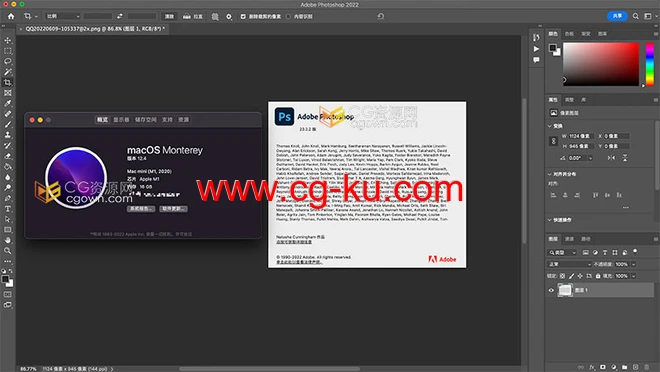Image resolution: width=660 pixels, height=372 pixels.
Task: Click the crop overlay grid options icon
Action: coord(215,16)
